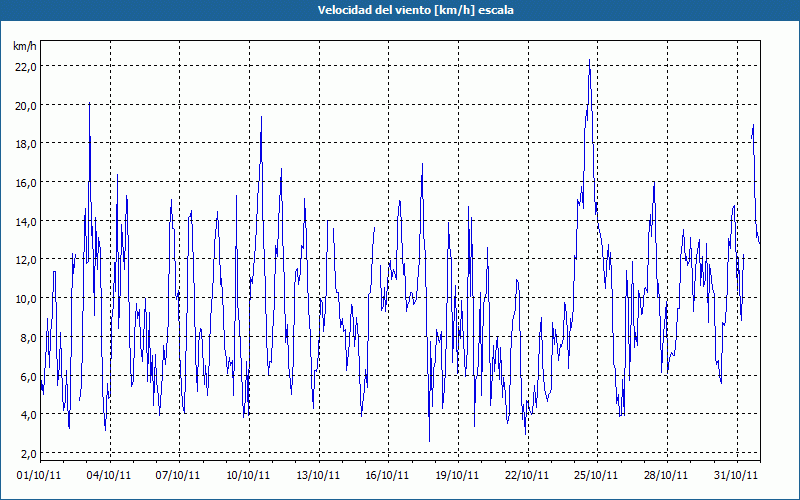Click the 20,0 y-axis value
Screen dimensions: 800x500
click(x=26, y=105)
